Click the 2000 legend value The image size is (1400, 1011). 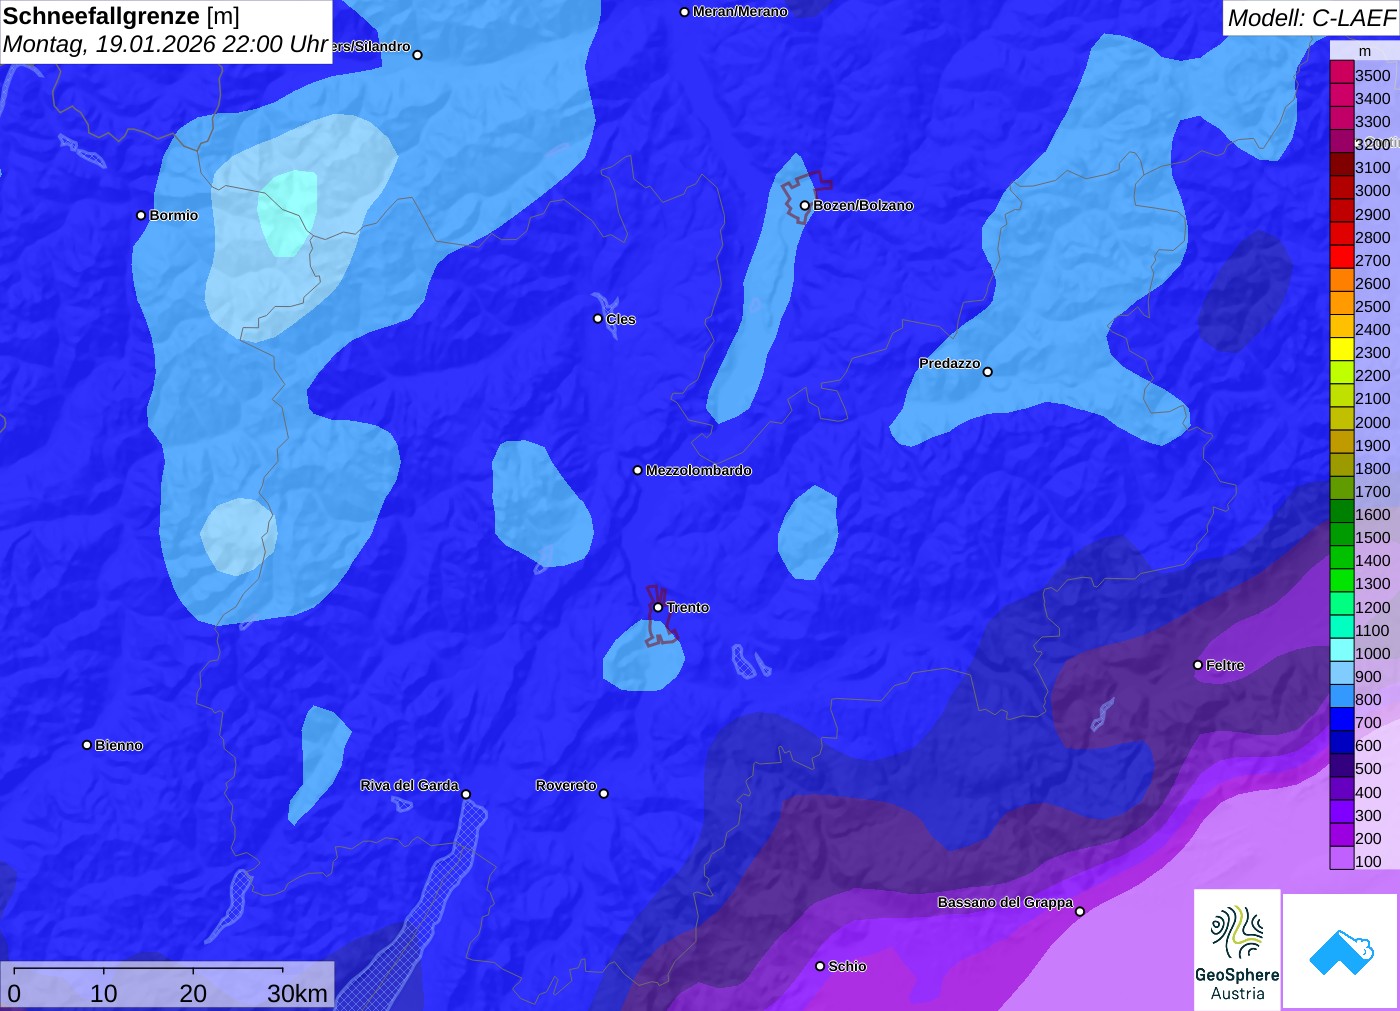1372,422
